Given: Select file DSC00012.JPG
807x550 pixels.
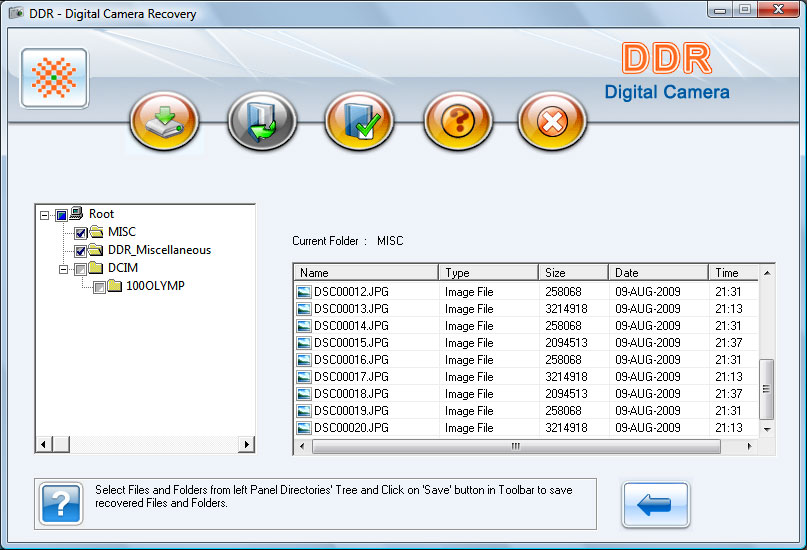Looking at the screenshot, I should pos(351,292).
